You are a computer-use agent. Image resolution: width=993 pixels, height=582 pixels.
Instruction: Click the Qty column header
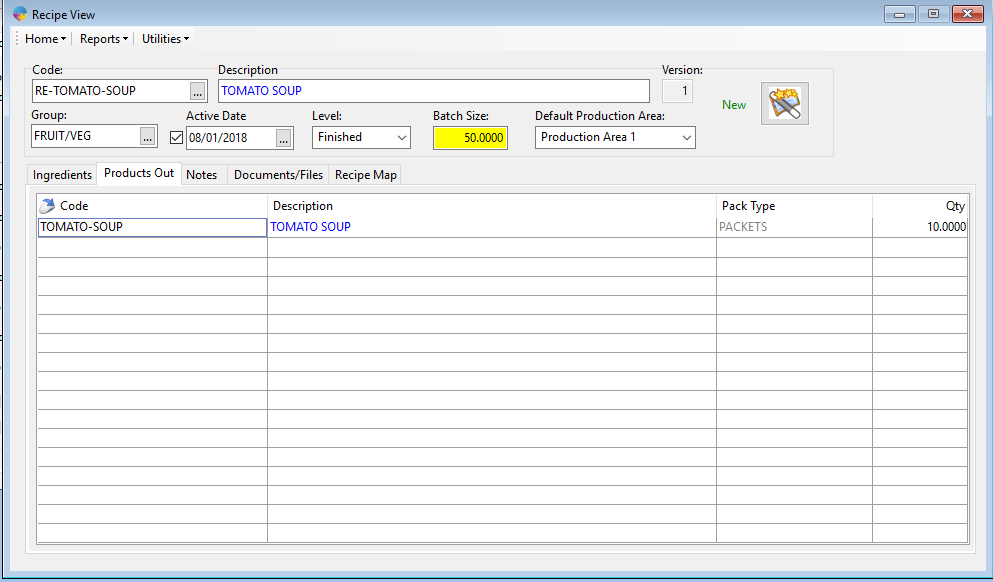click(x=920, y=206)
